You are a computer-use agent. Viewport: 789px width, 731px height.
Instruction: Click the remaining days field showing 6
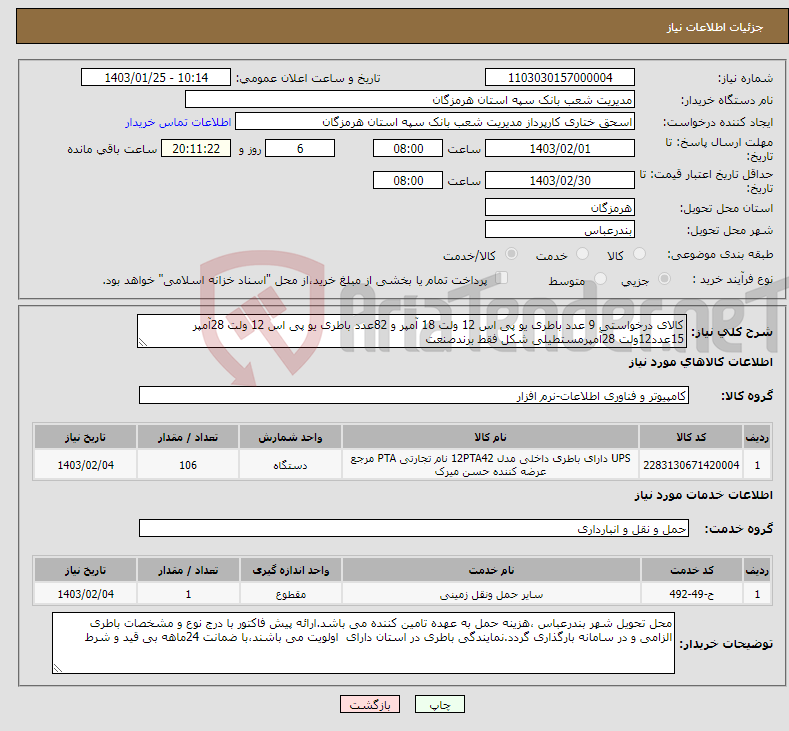click(x=300, y=149)
